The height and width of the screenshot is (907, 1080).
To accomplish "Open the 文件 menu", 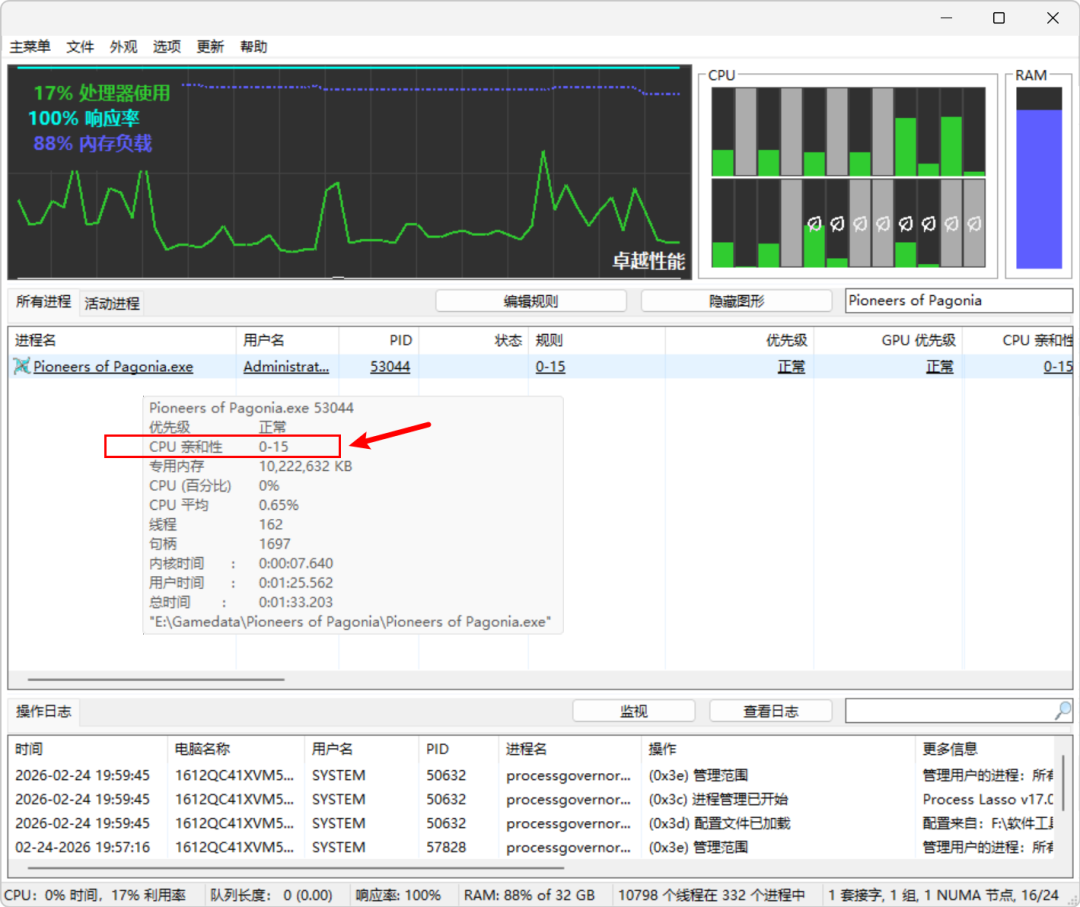I will pyautogui.click(x=80, y=47).
